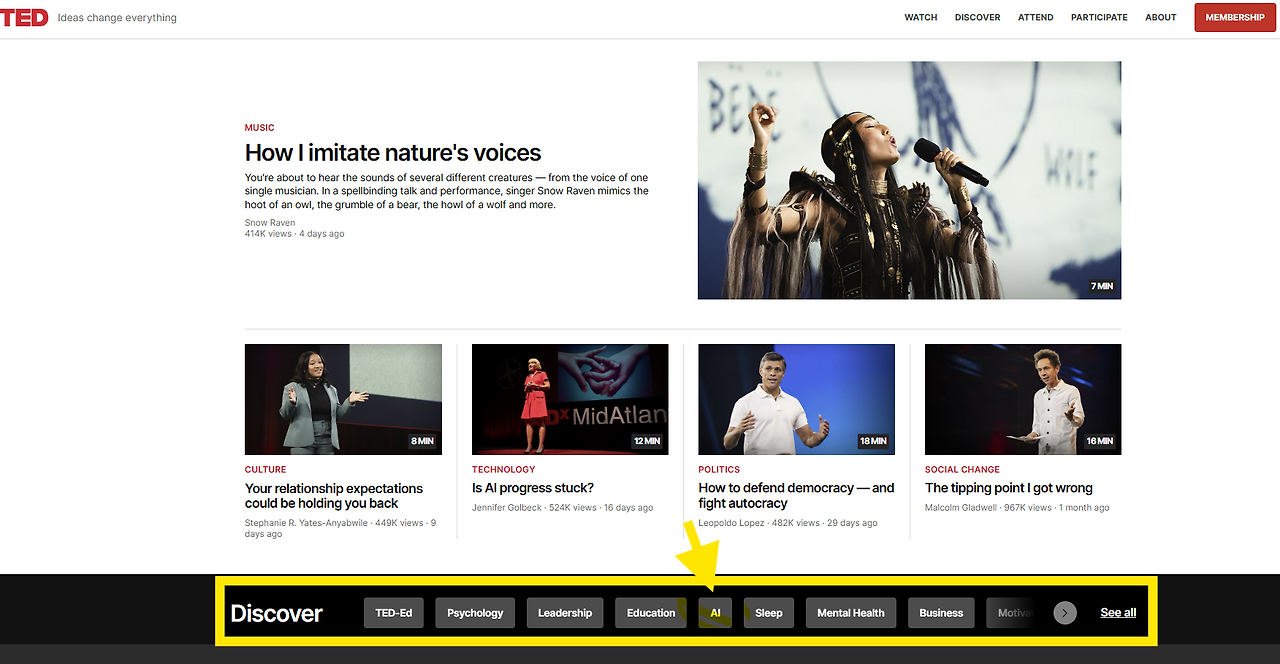Open "The tipping point I got wrong"
The height and width of the screenshot is (664, 1280).
coord(1009,488)
